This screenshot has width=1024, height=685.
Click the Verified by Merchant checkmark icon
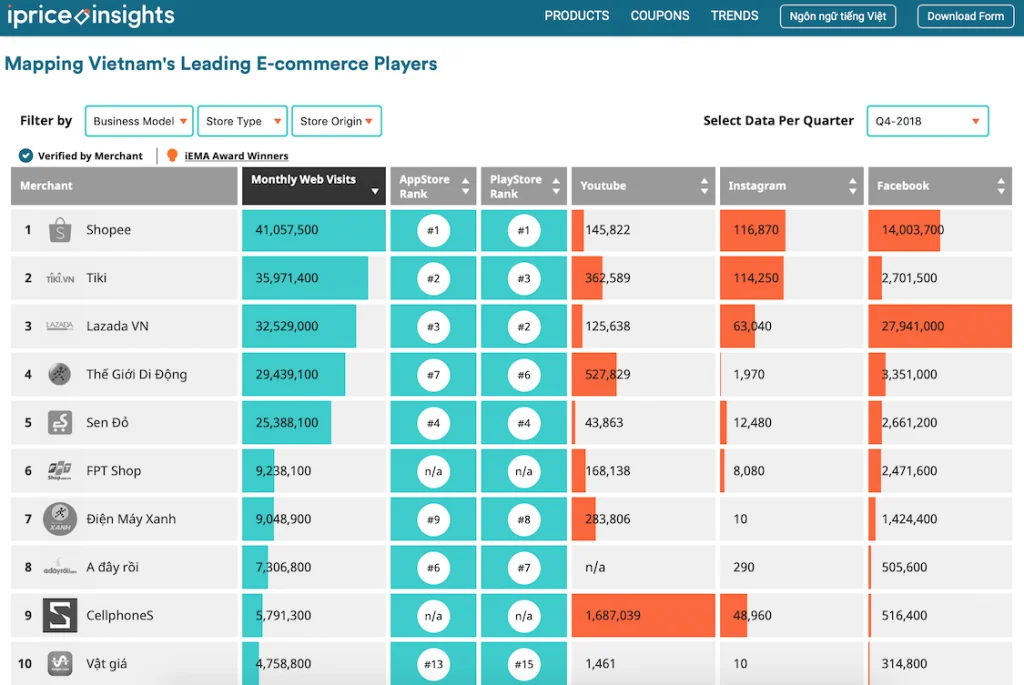tap(25, 155)
